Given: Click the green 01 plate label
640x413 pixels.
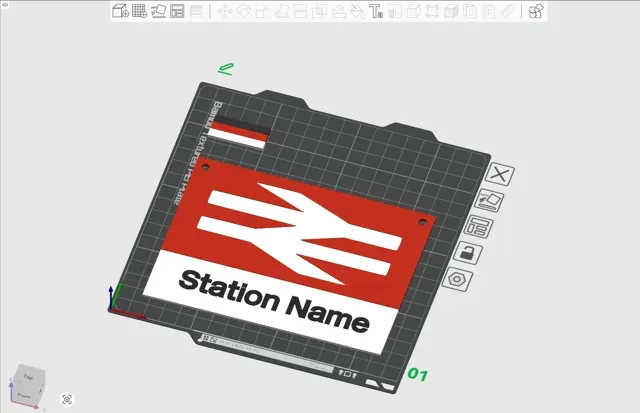Looking at the screenshot, I should (x=418, y=374).
